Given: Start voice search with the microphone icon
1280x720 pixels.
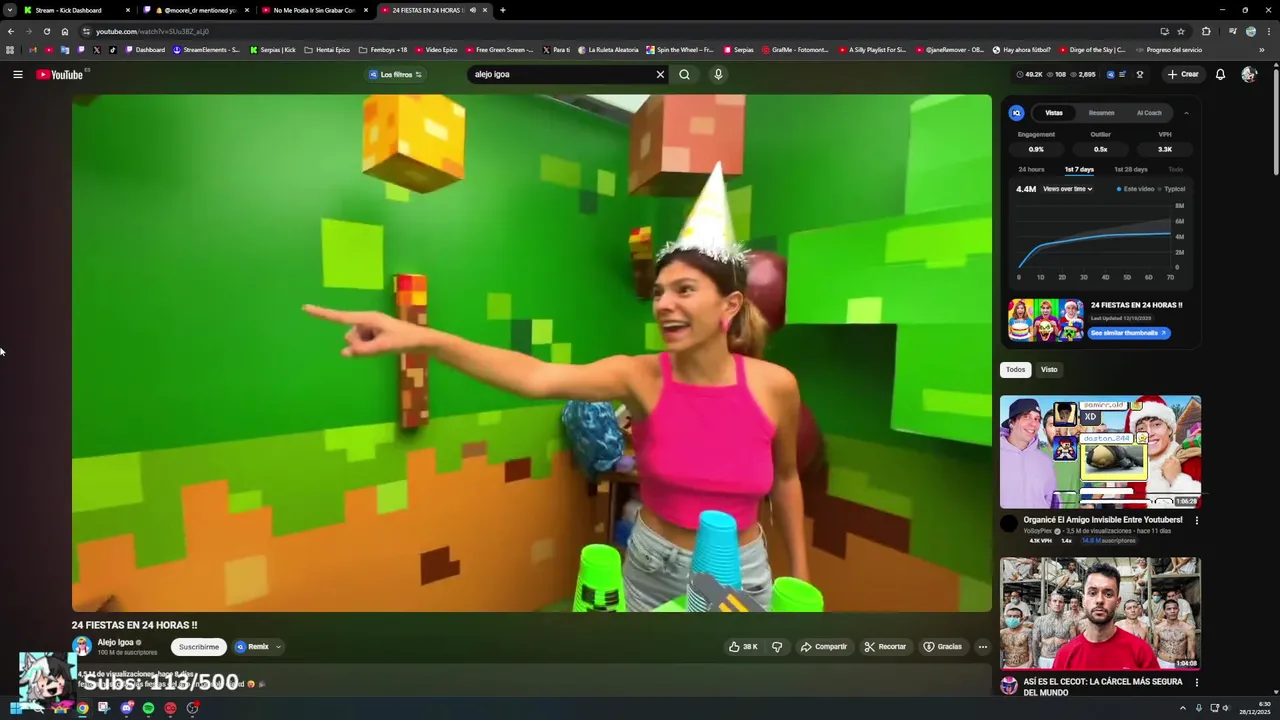Looking at the screenshot, I should (718, 74).
